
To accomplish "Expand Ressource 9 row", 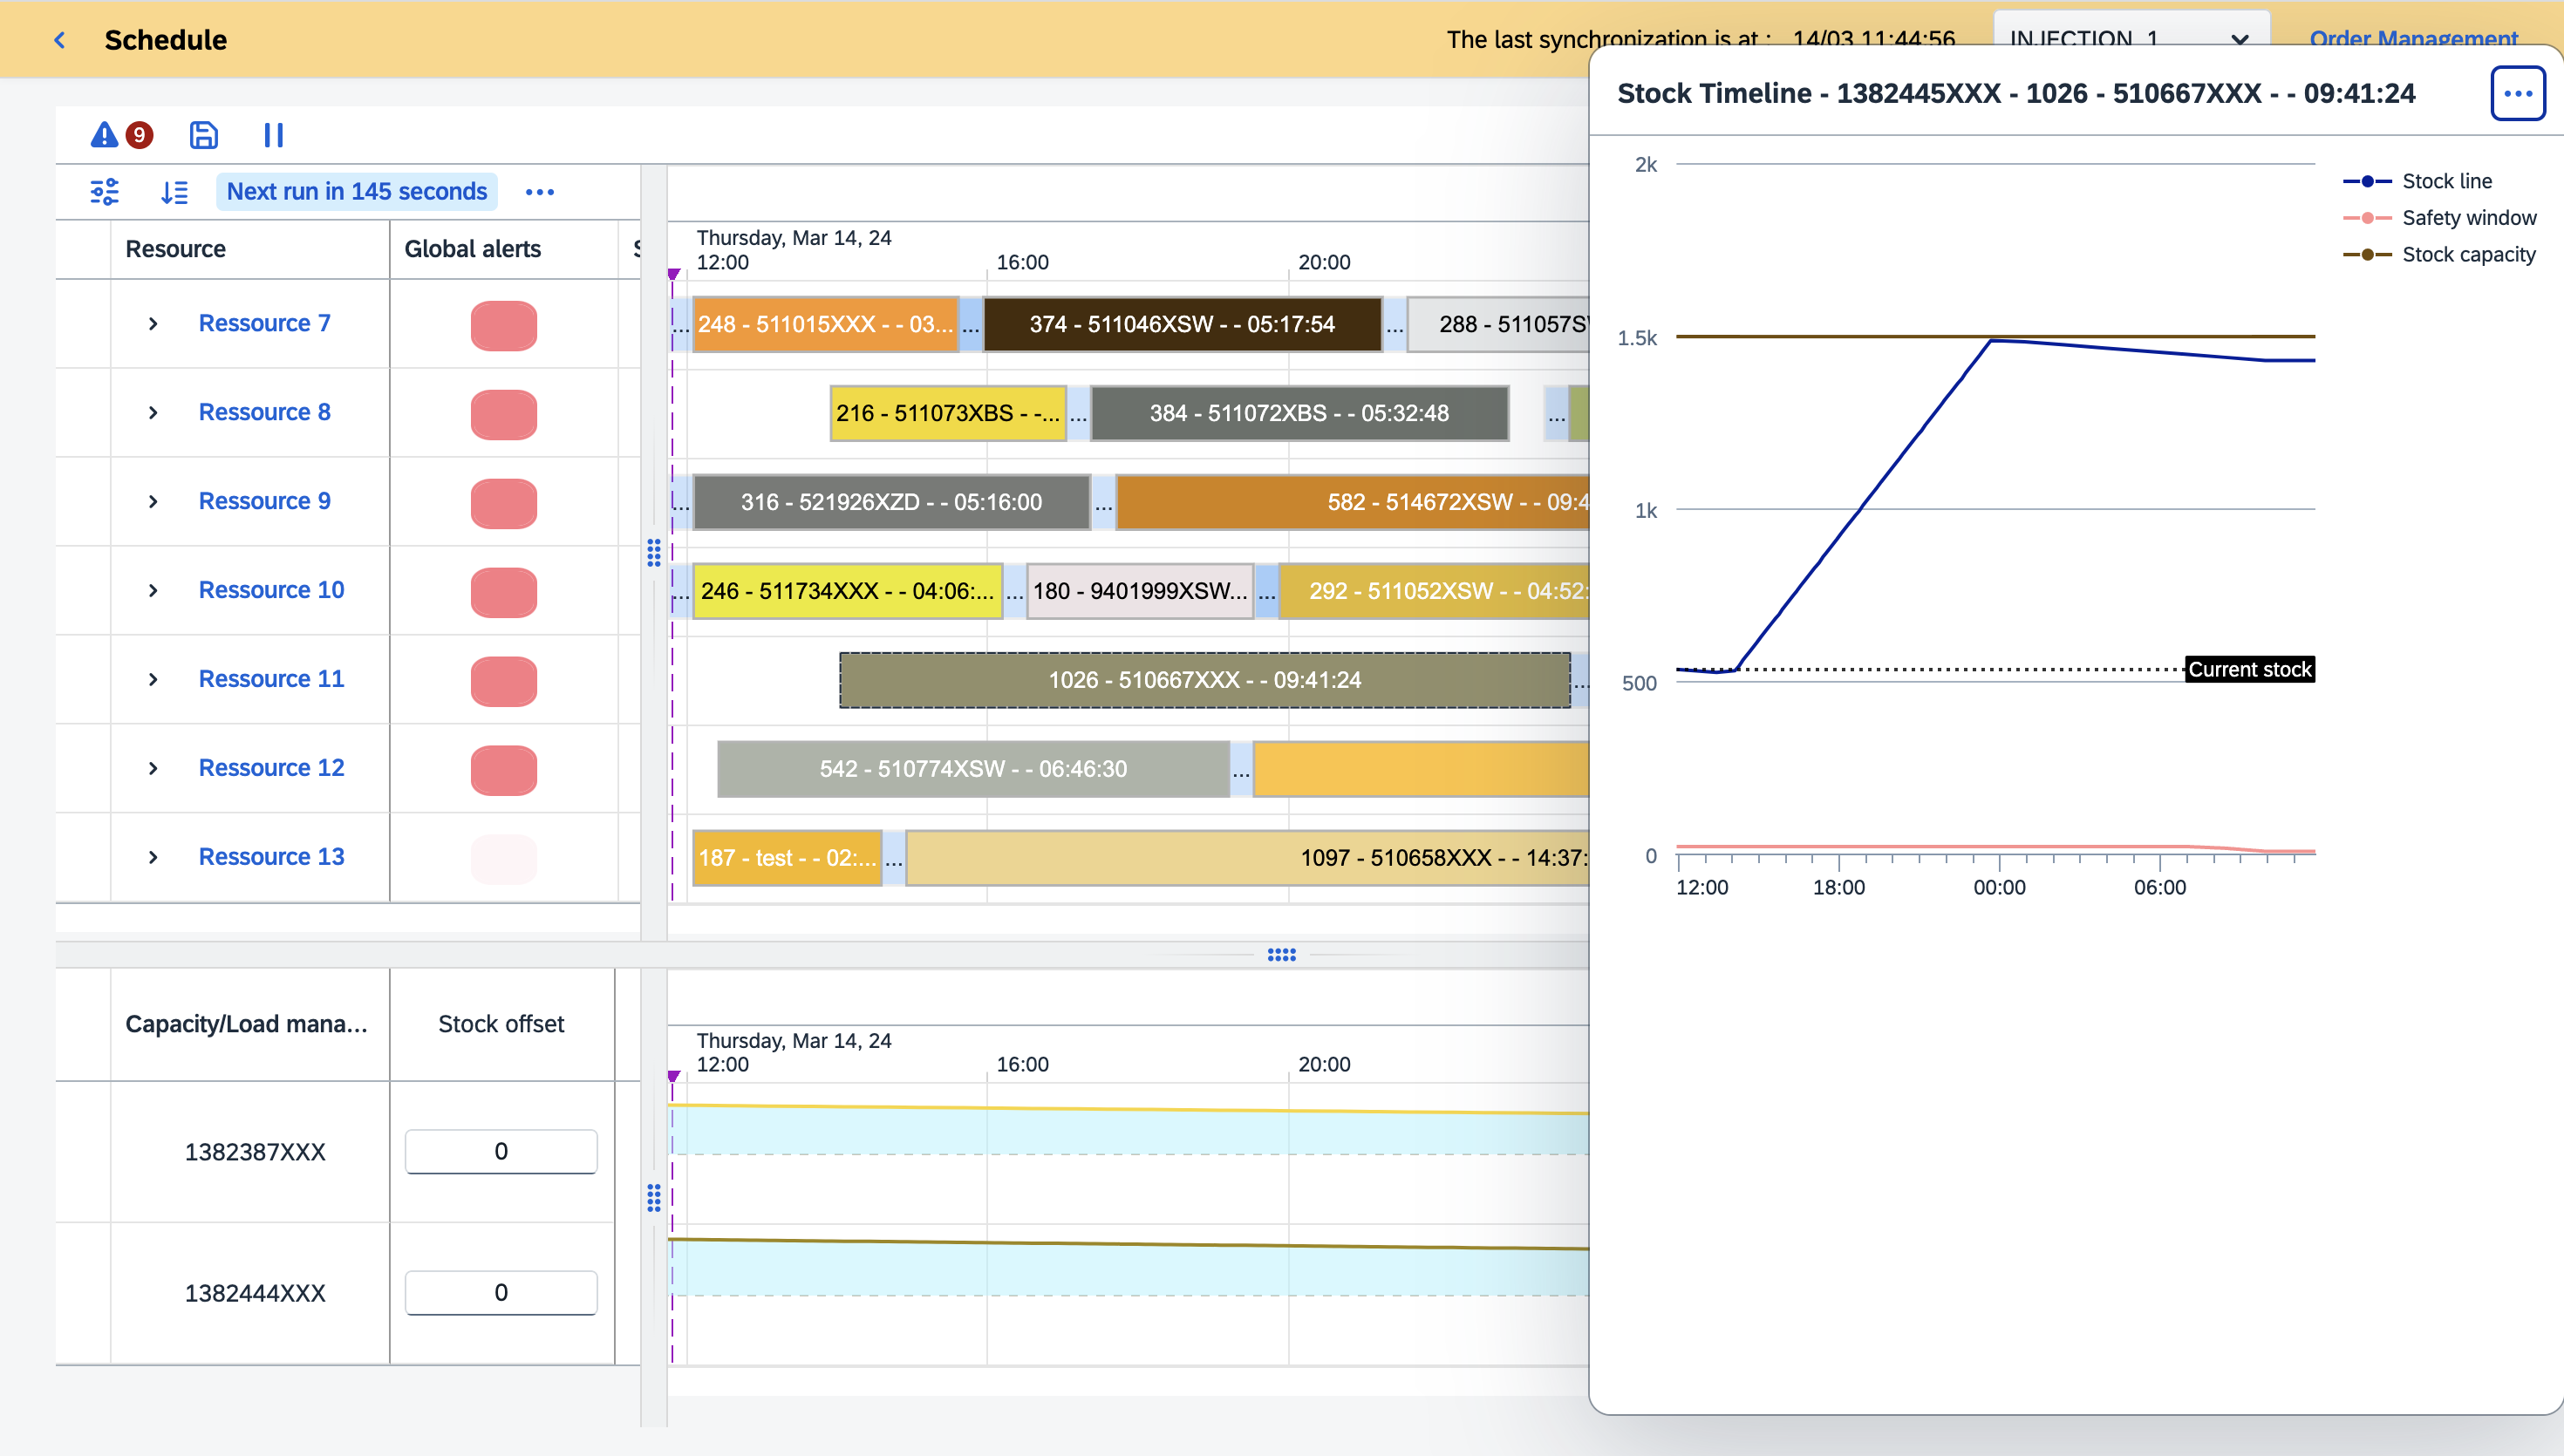I will 153,501.
